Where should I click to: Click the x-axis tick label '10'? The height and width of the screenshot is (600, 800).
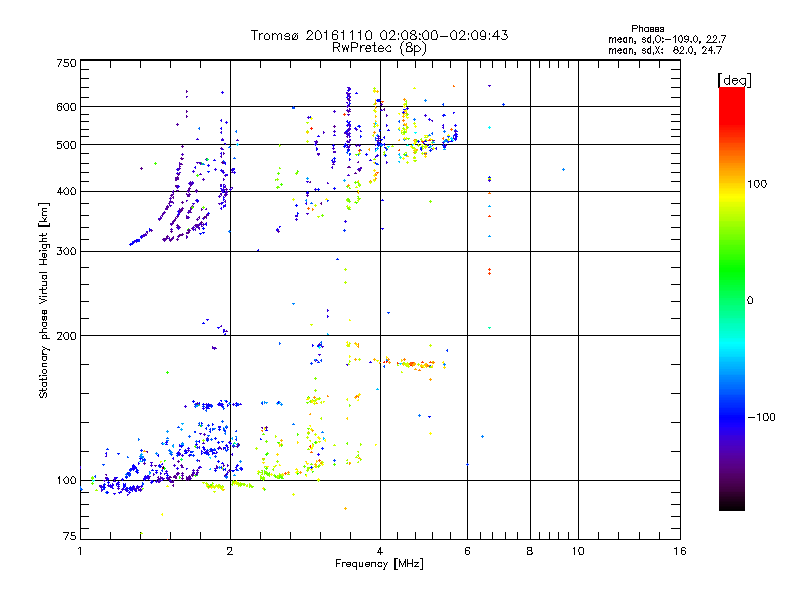pos(578,551)
